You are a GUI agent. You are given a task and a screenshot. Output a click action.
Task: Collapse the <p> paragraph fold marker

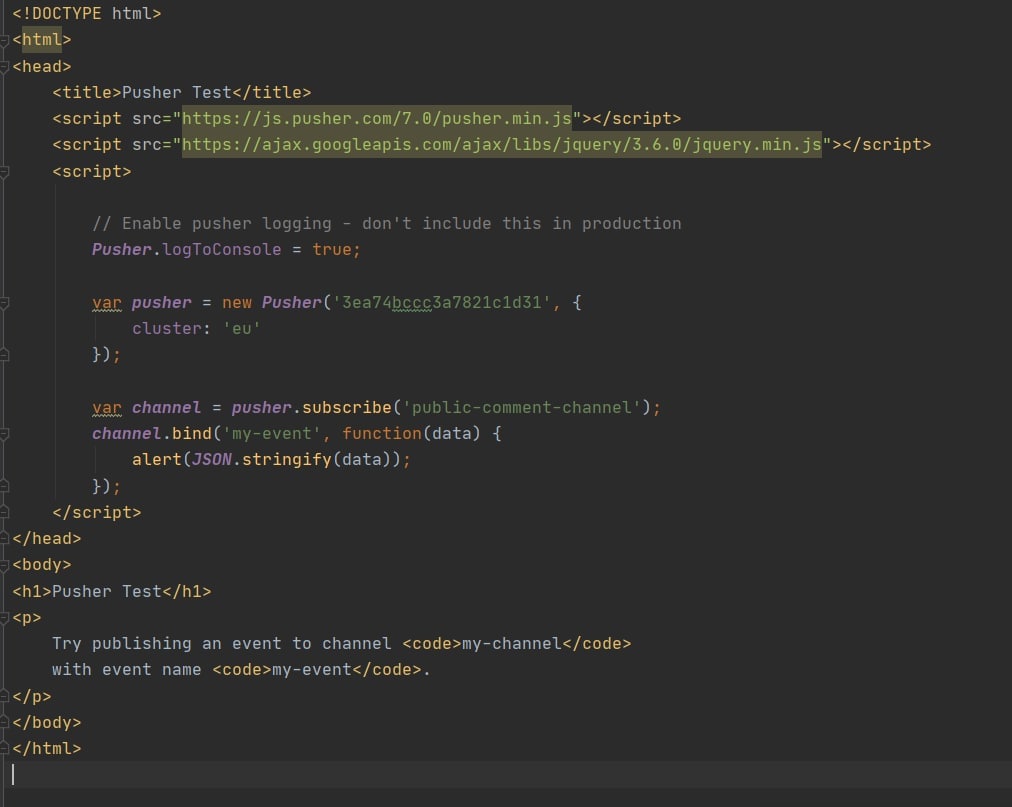click(x=4, y=618)
